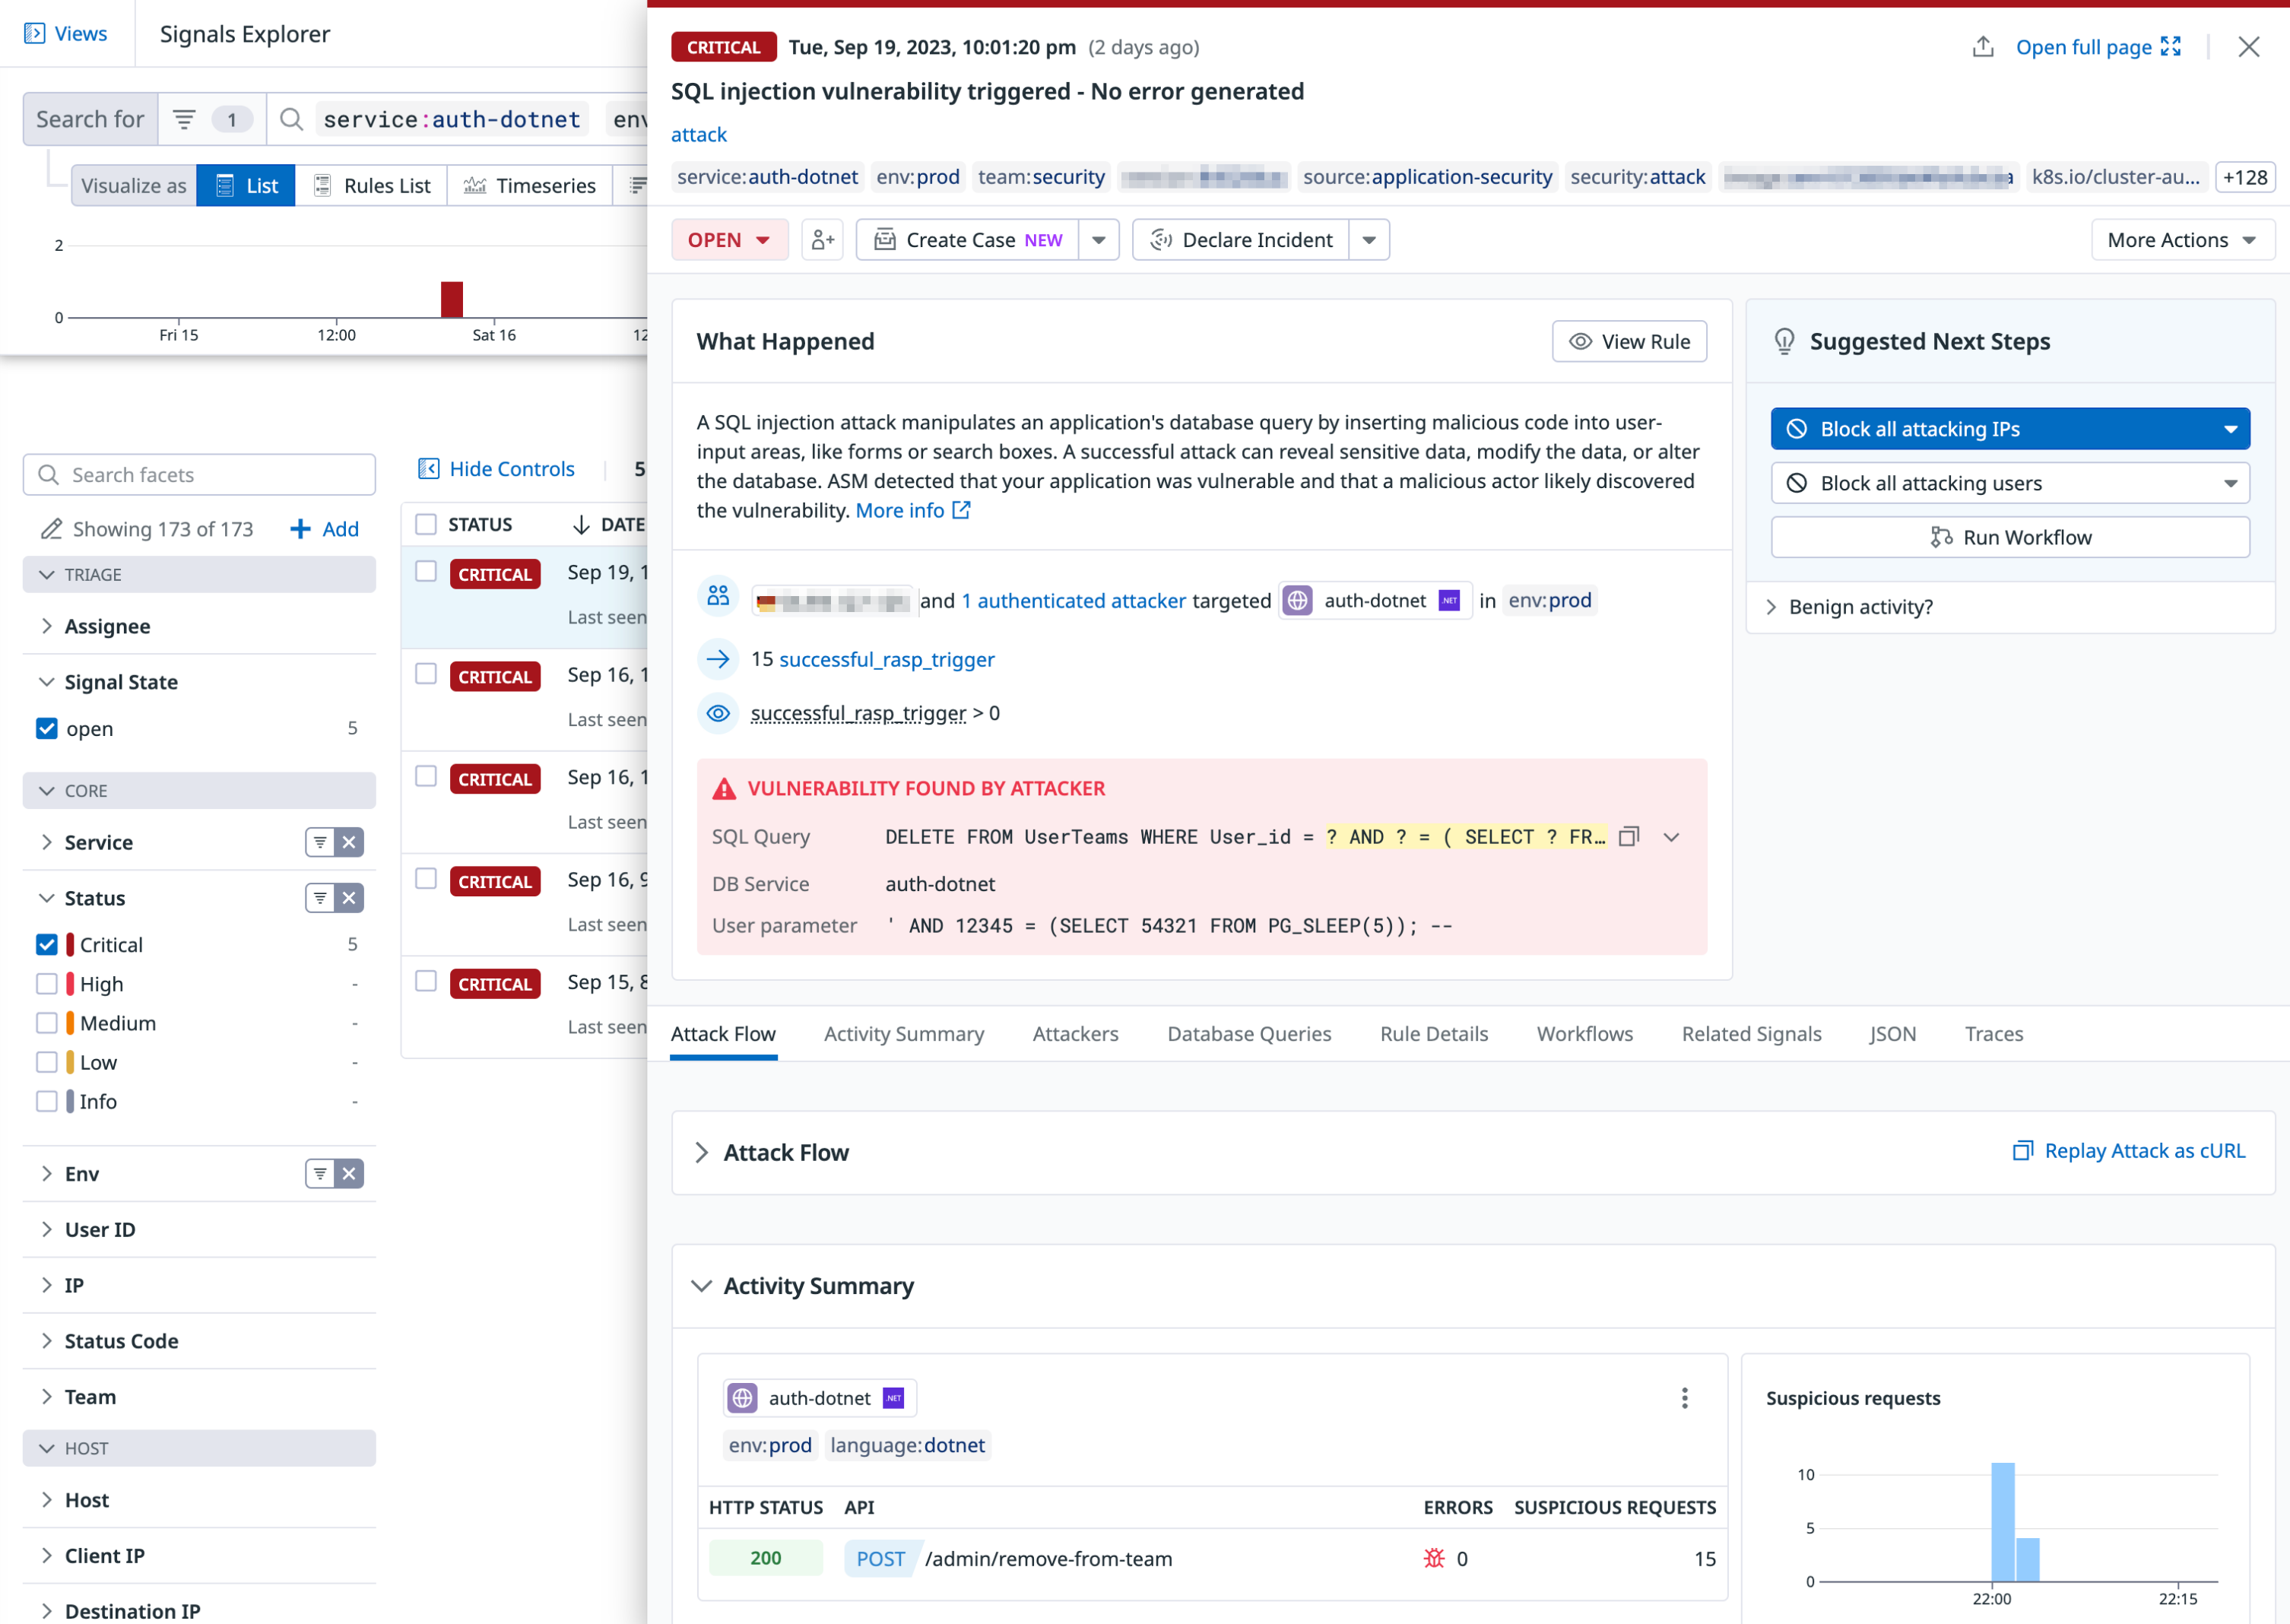Click the filter icon in the Service facet
The width and height of the screenshot is (2290, 1624).
click(320, 842)
